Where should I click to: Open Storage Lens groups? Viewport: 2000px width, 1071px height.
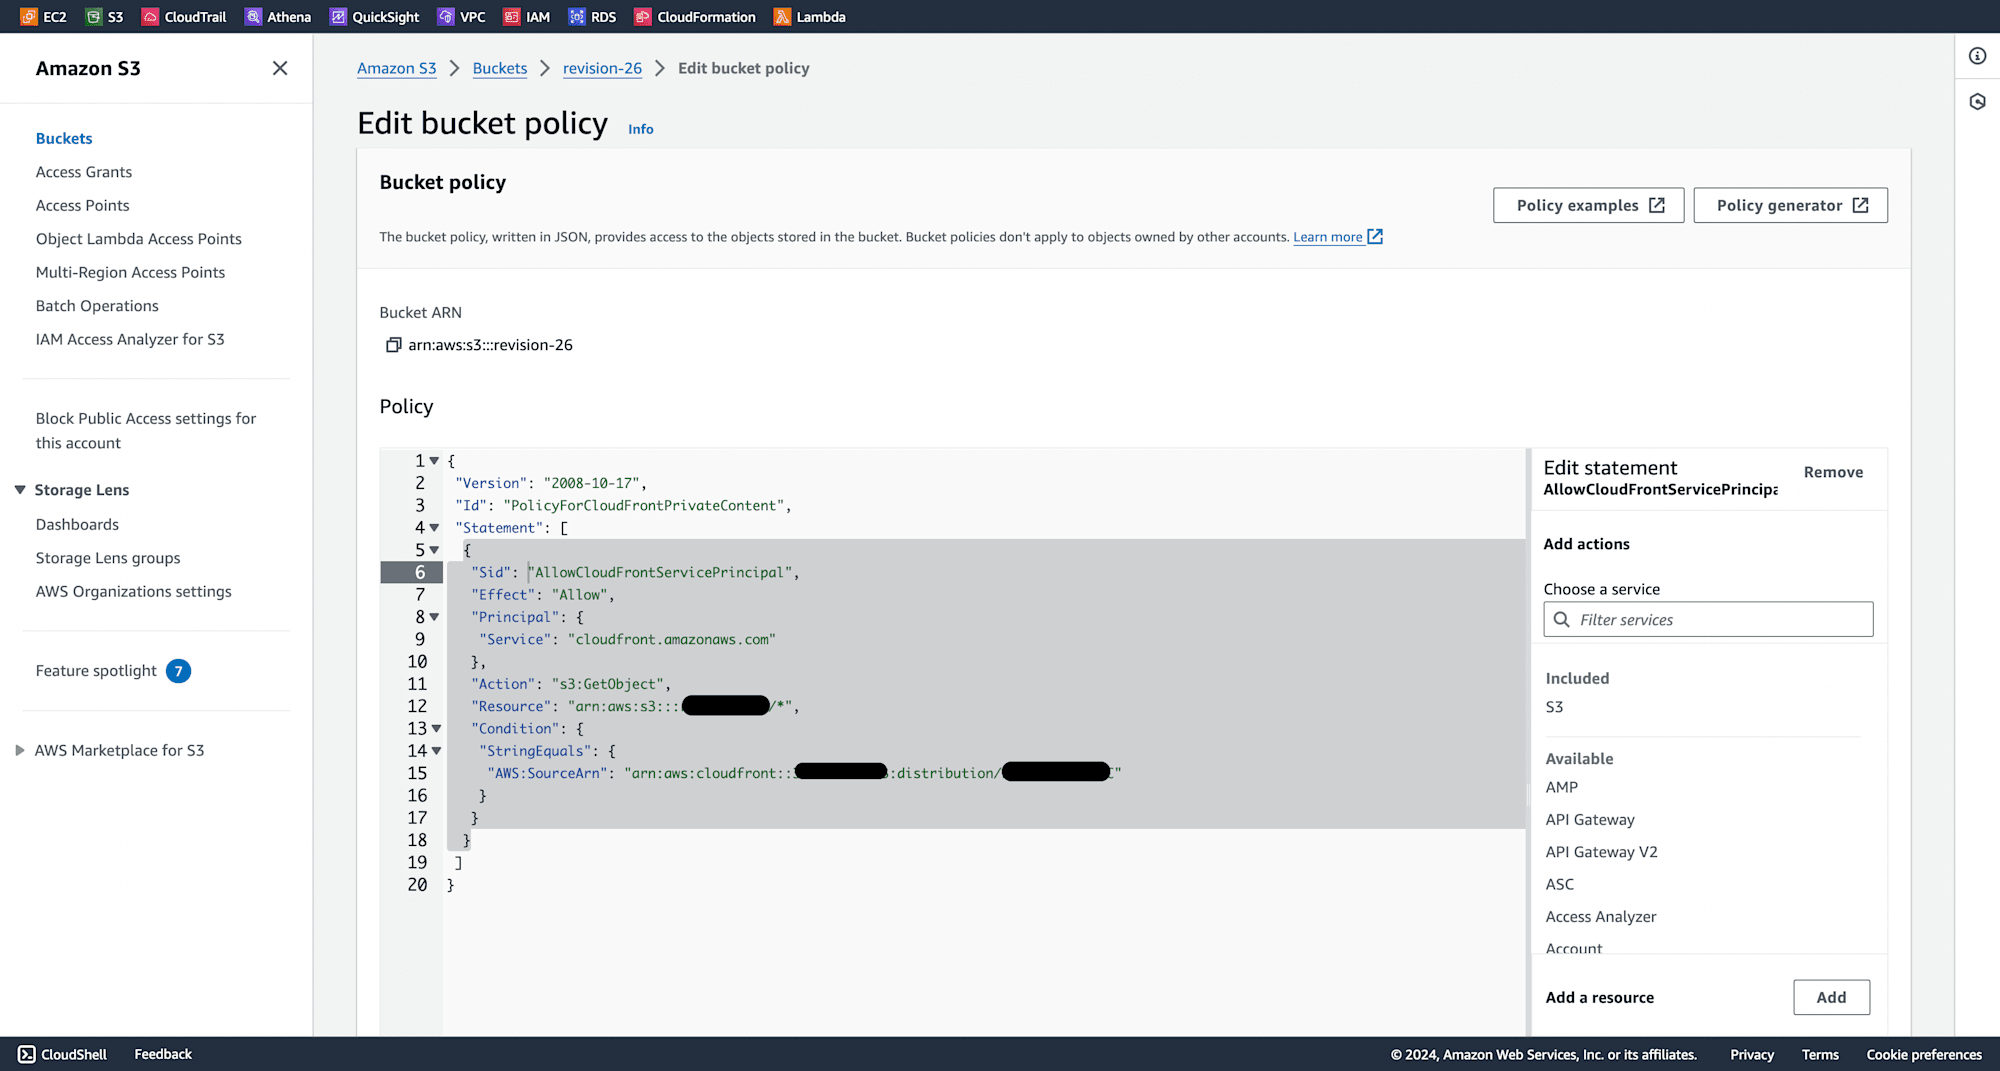click(108, 558)
